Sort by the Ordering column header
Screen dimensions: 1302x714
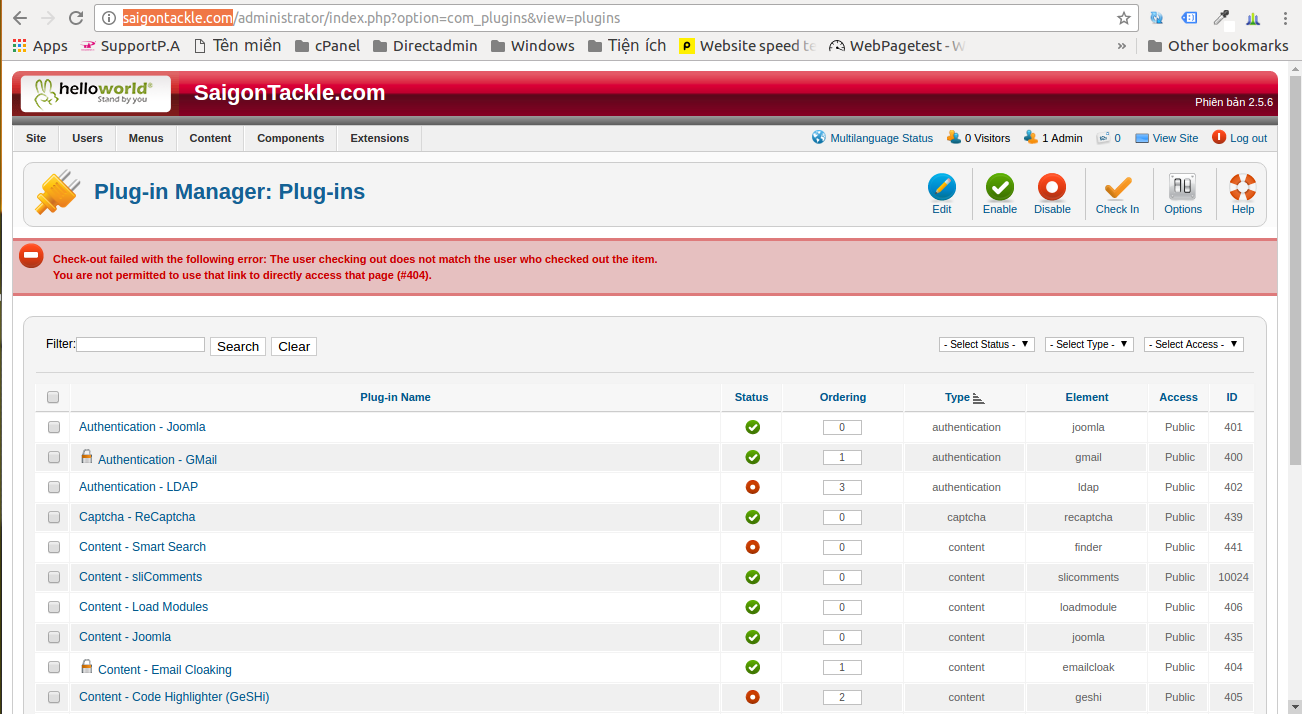[843, 397]
